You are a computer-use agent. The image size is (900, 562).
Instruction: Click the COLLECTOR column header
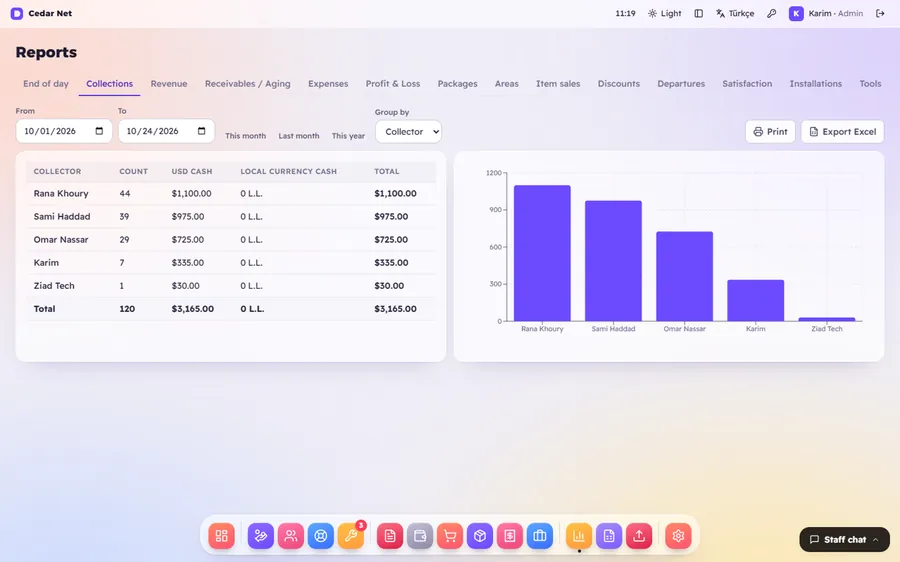[x=57, y=171]
